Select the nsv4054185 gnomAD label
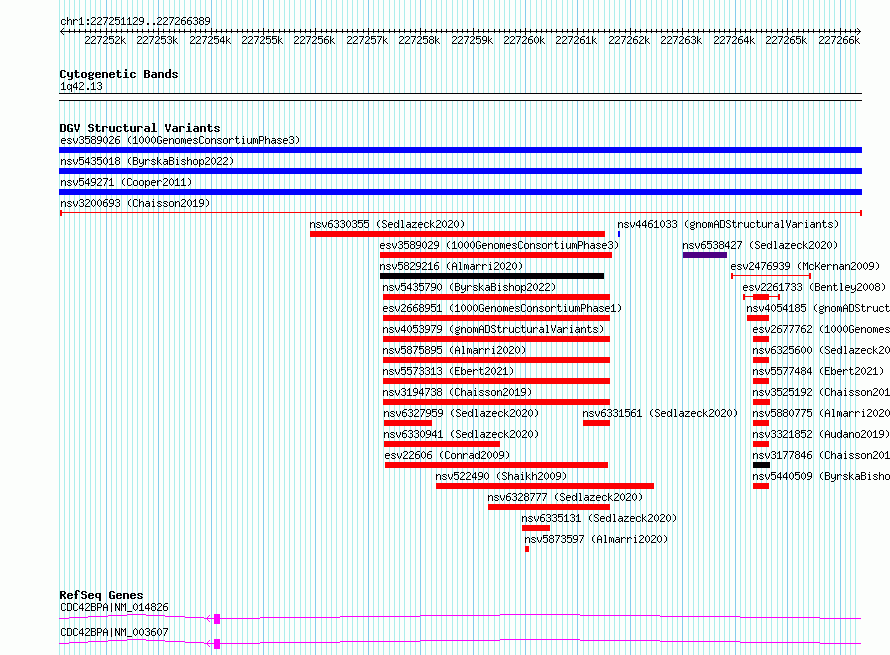The image size is (890, 655). [818, 308]
